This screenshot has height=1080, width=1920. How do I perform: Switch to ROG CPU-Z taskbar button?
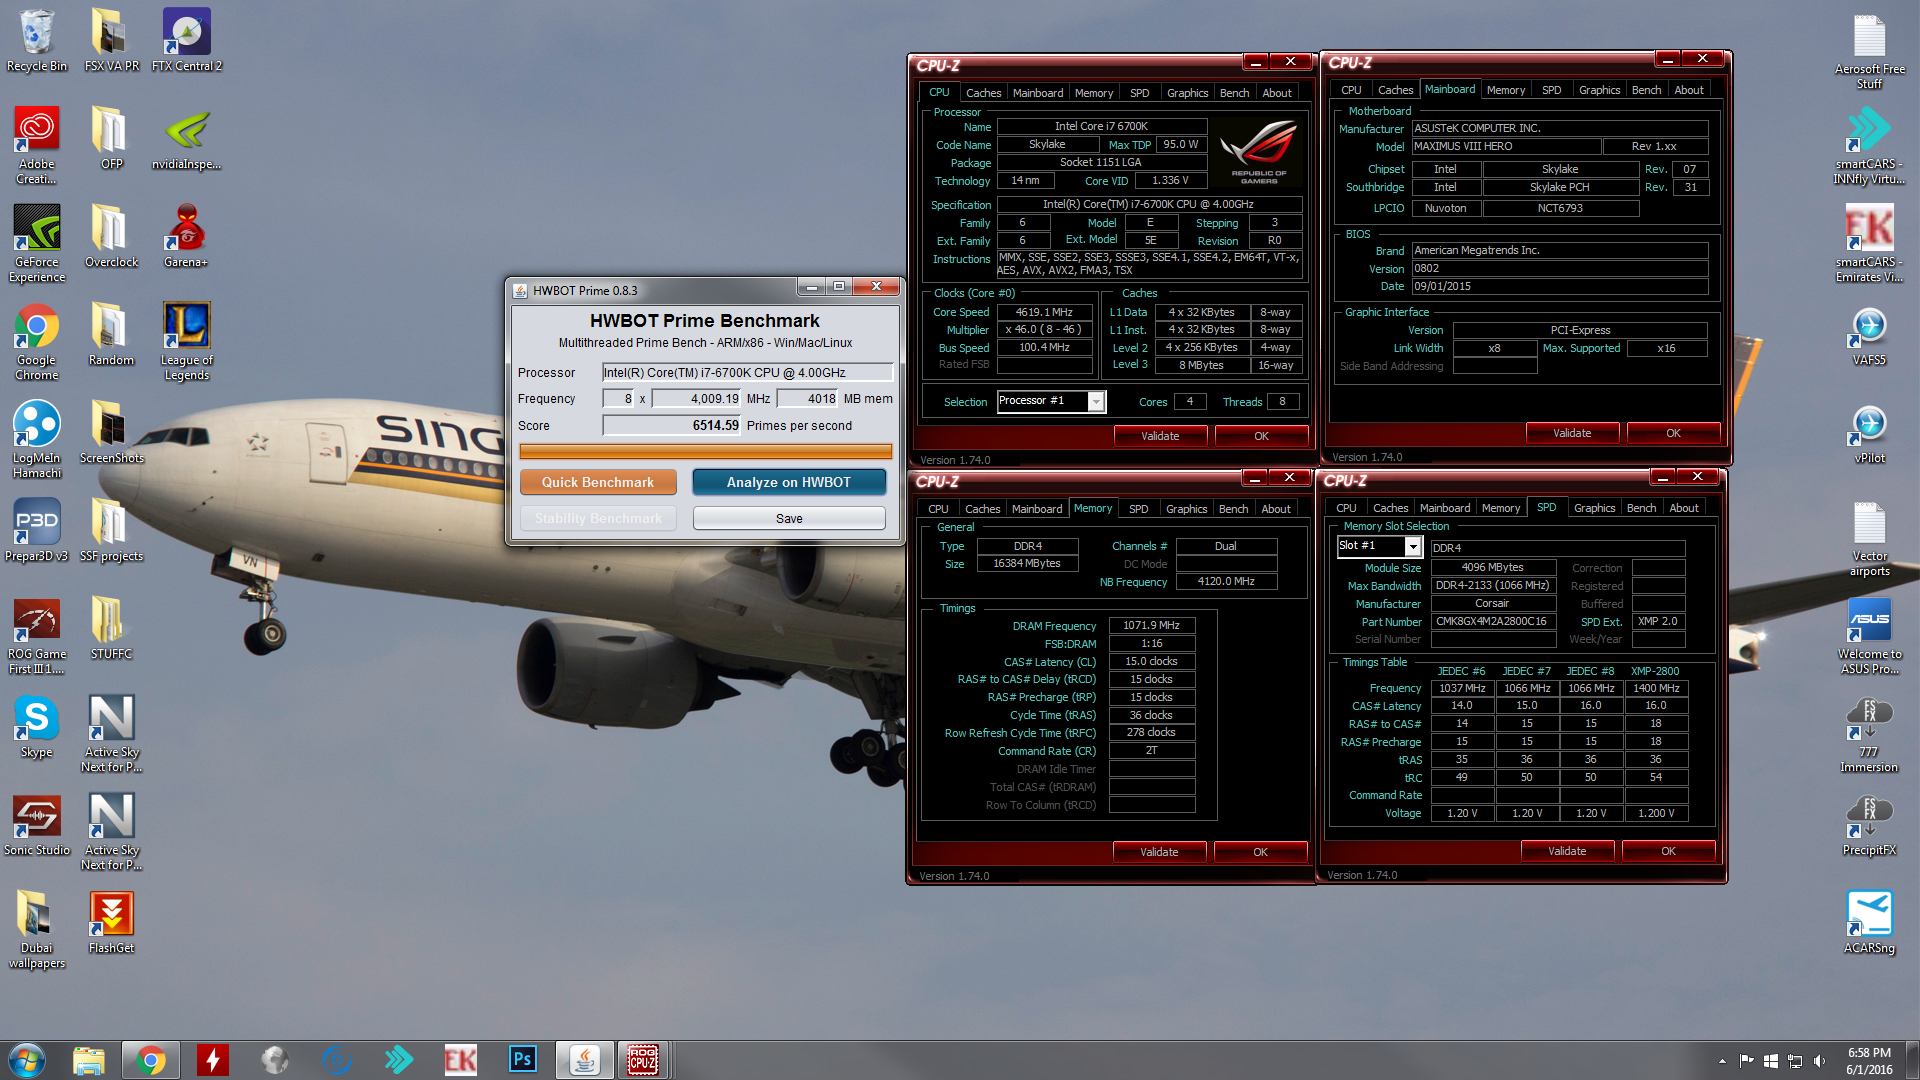click(x=642, y=1060)
